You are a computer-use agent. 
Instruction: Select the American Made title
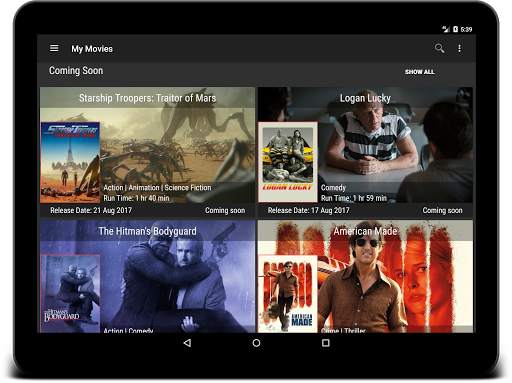click(365, 231)
